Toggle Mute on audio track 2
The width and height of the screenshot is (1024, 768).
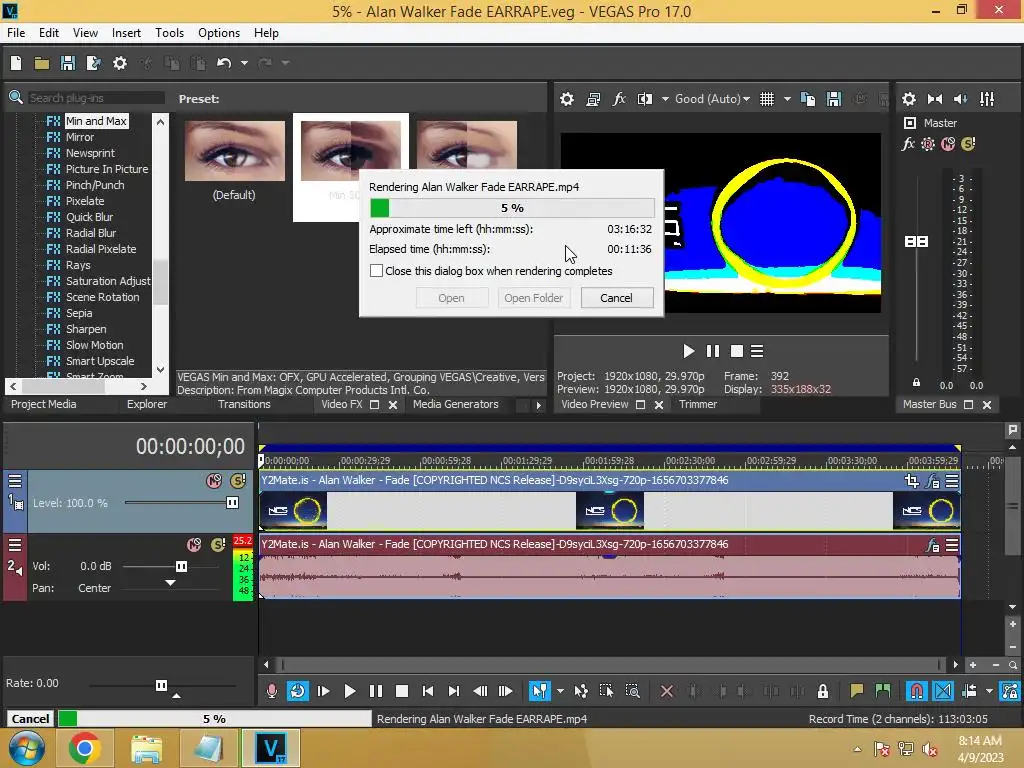(194, 545)
